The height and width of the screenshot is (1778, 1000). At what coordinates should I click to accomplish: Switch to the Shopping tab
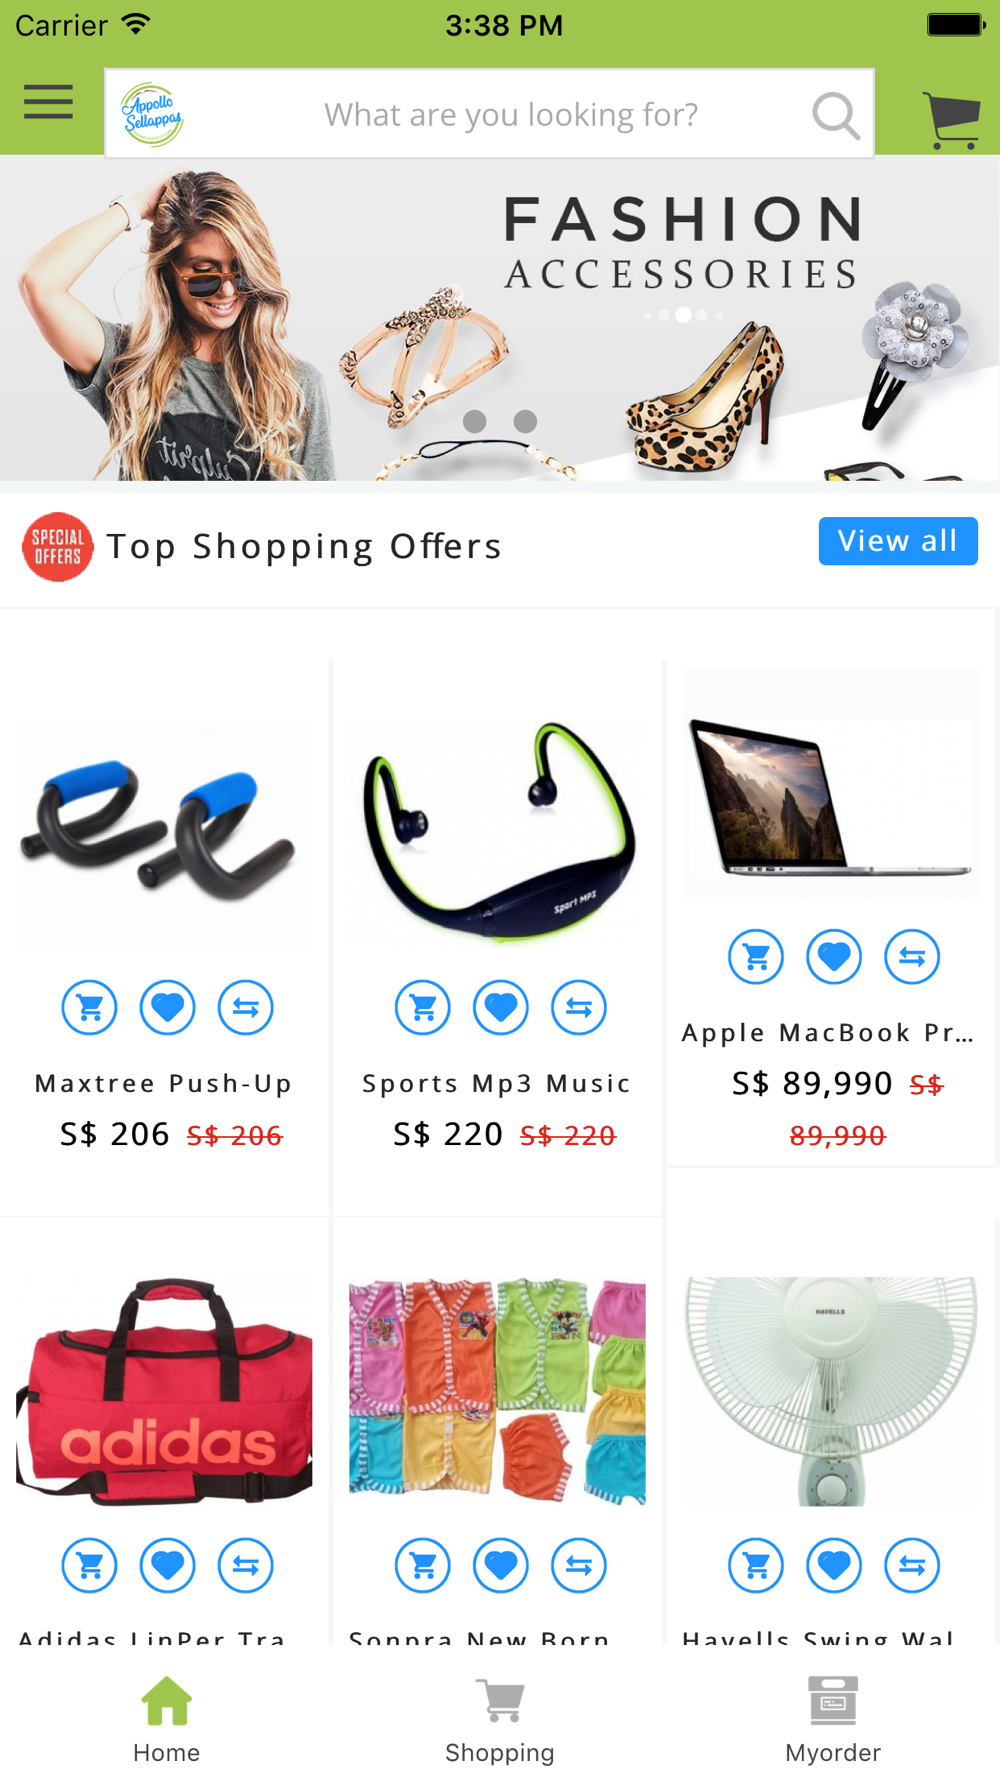point(500,1720)
